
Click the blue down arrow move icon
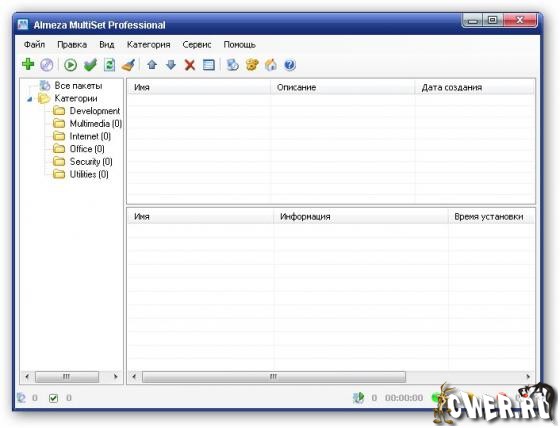pos(171,65)
